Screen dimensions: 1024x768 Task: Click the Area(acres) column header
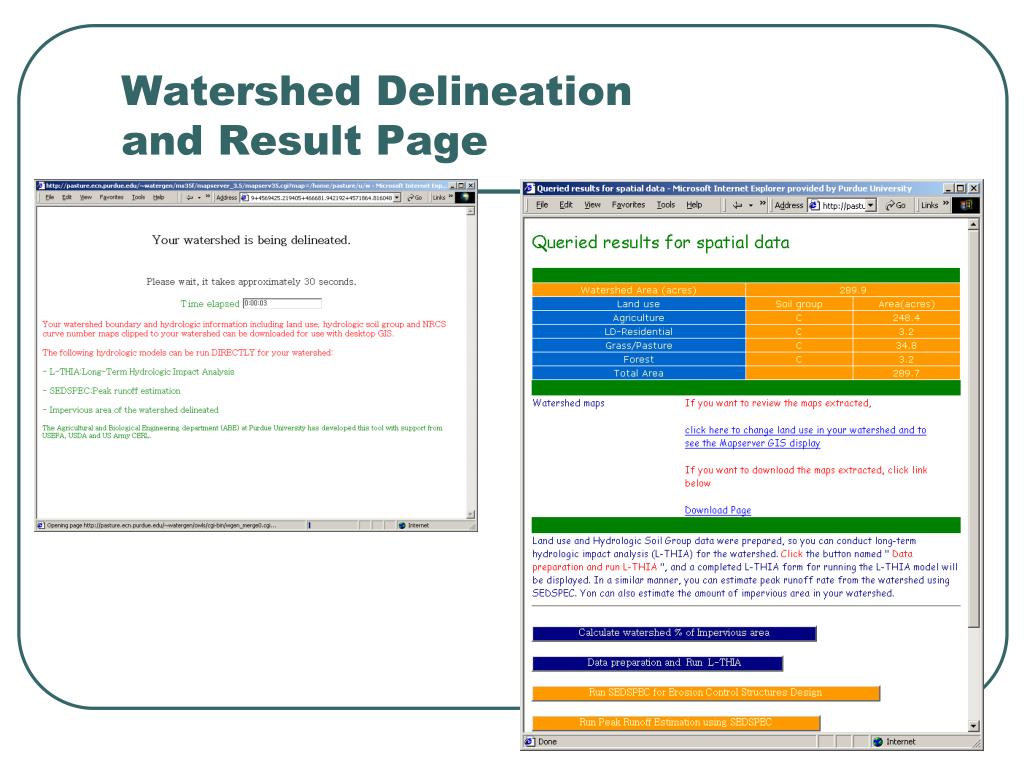coord(906,304)
